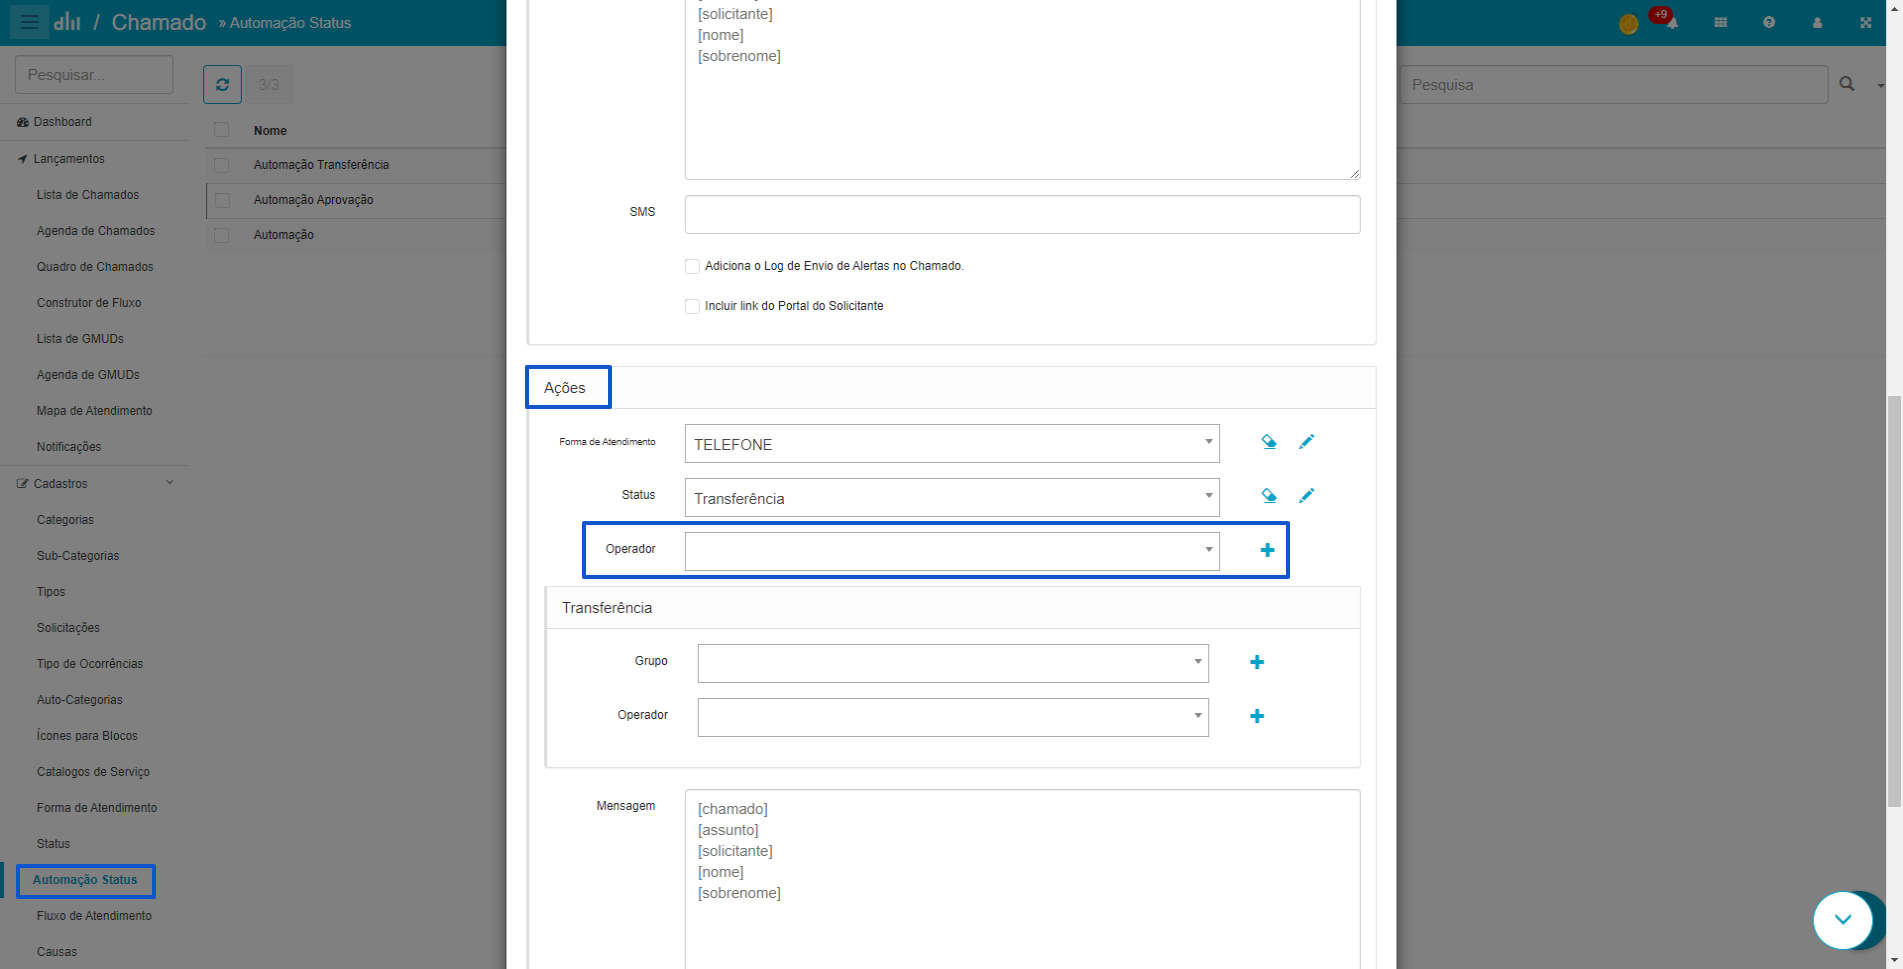The image size is (1903, 969).
Task: Focus the Pesquisa search field
Action: 1614,85
